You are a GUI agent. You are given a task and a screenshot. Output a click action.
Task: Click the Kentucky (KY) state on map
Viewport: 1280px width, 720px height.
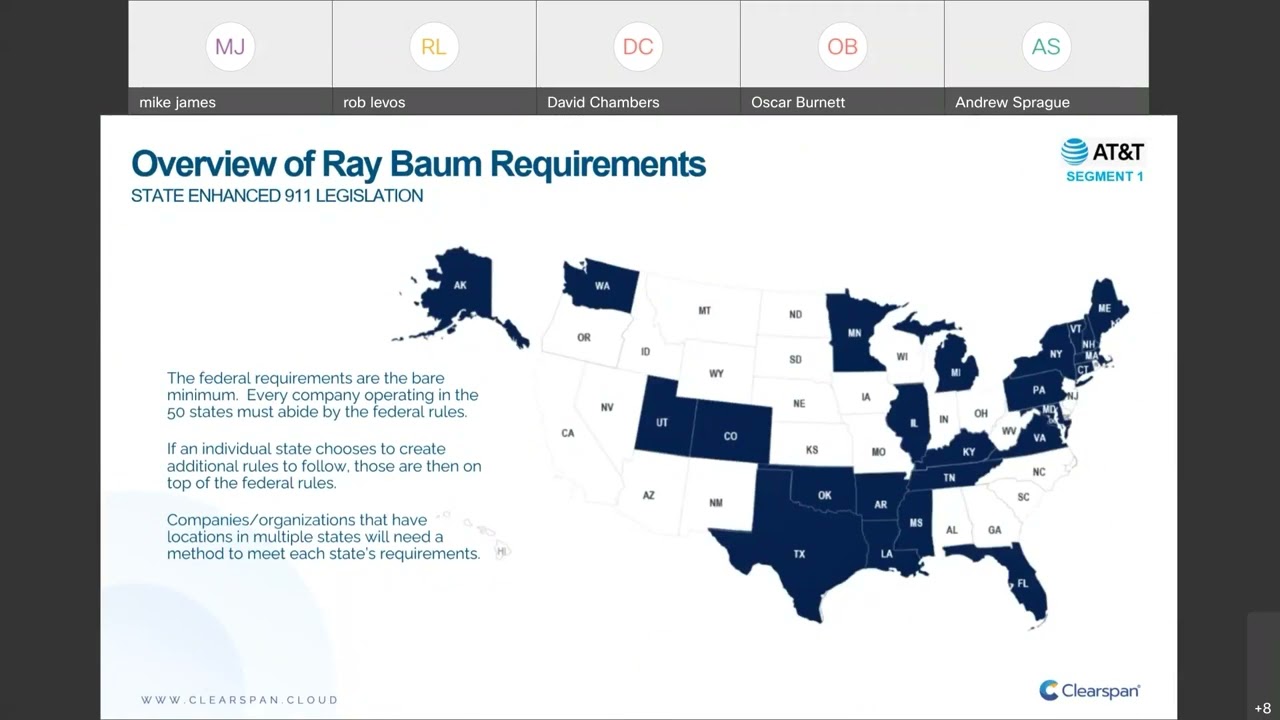click(x=968, y=452)
